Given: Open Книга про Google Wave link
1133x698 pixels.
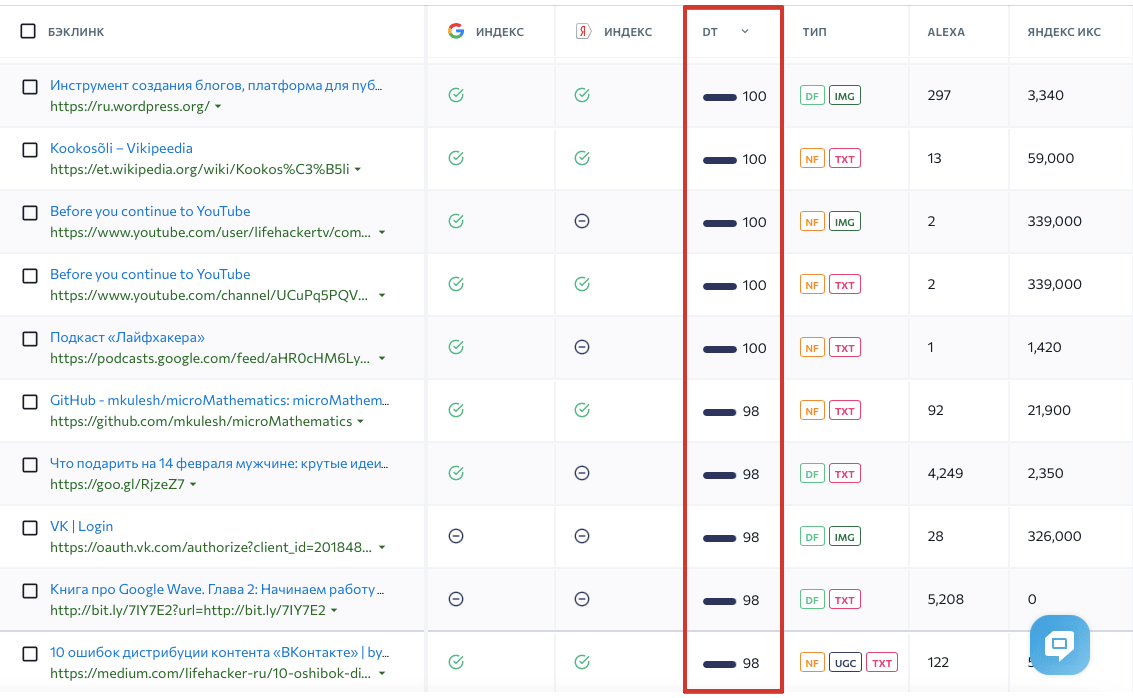Looking at the screenshot, I should [217, 590].
